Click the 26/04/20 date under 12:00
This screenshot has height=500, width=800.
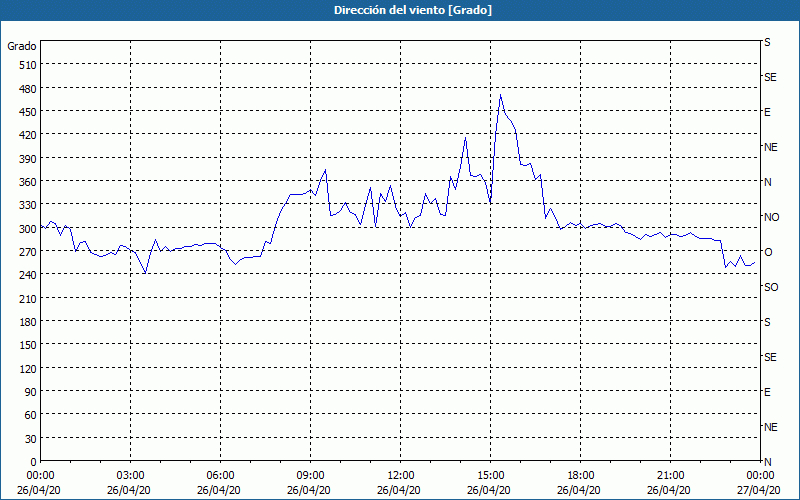(398, 490)
